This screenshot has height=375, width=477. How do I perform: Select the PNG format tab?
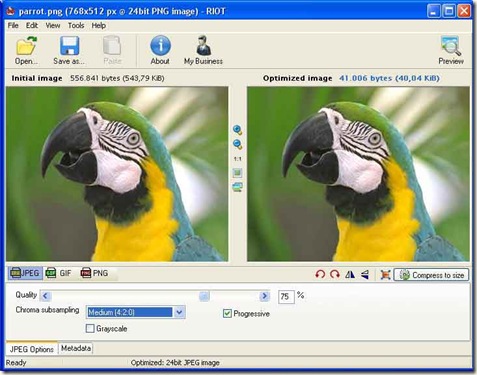click(94, 273)
